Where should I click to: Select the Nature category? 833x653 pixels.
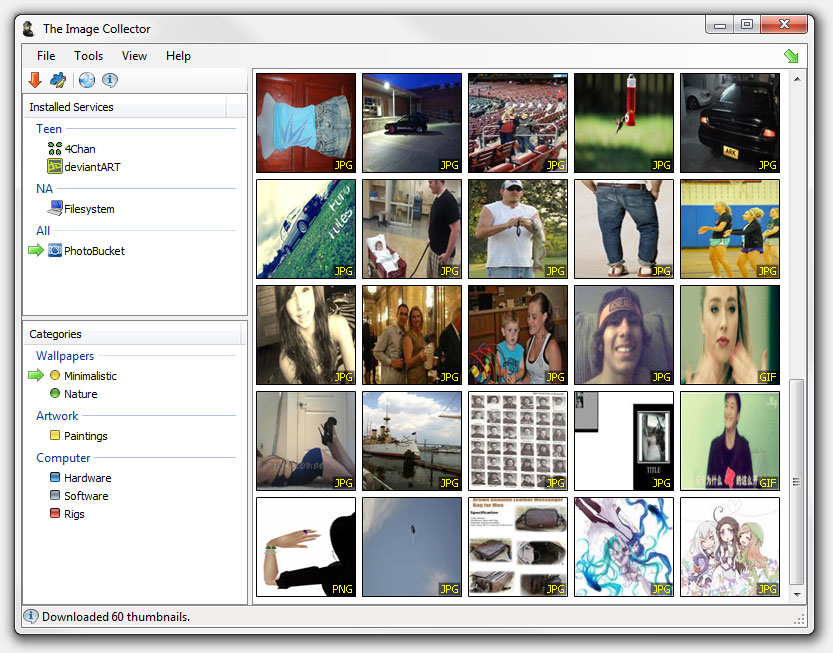pyautogui.click(x=80, y=394)
